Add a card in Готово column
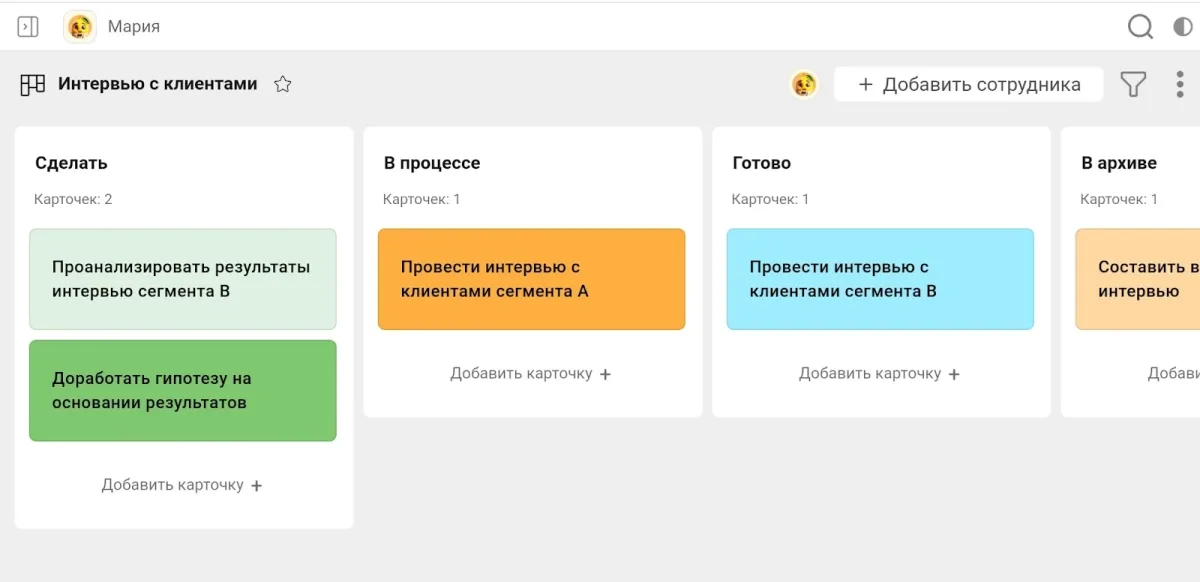 point(880,374)
